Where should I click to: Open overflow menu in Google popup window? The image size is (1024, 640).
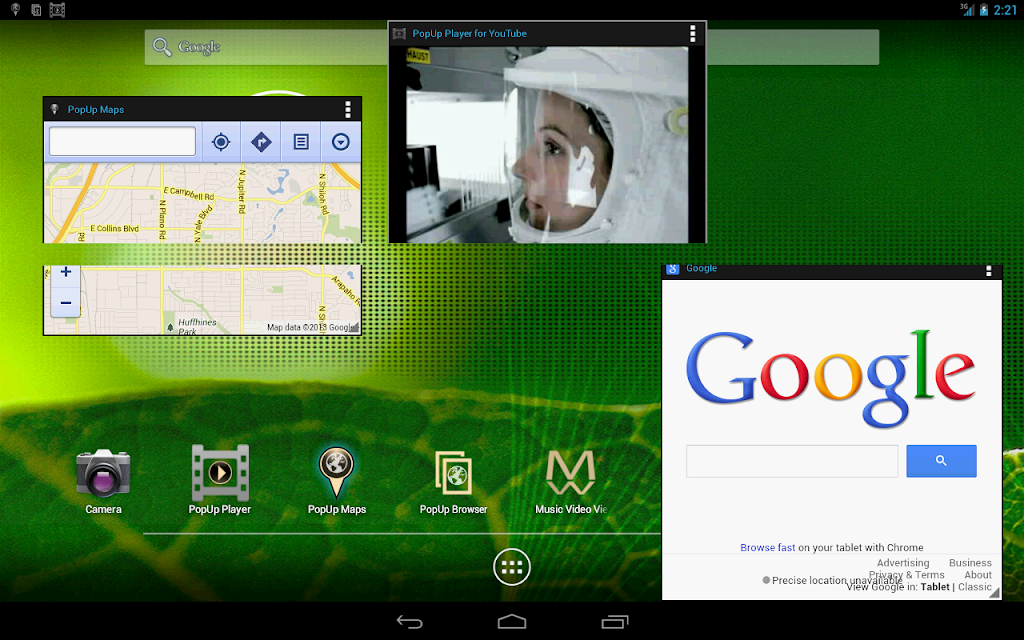click(x=988, y=270)
